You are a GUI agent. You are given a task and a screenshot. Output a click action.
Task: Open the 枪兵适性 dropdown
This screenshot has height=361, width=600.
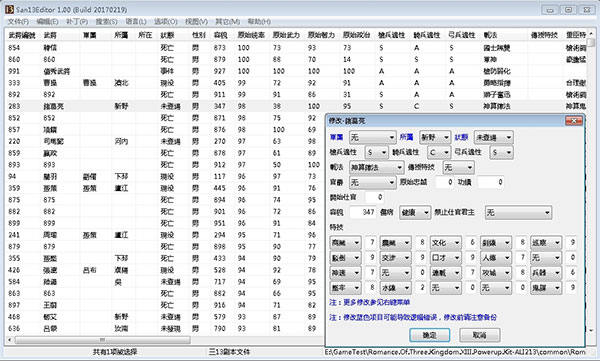coord(377,152)
